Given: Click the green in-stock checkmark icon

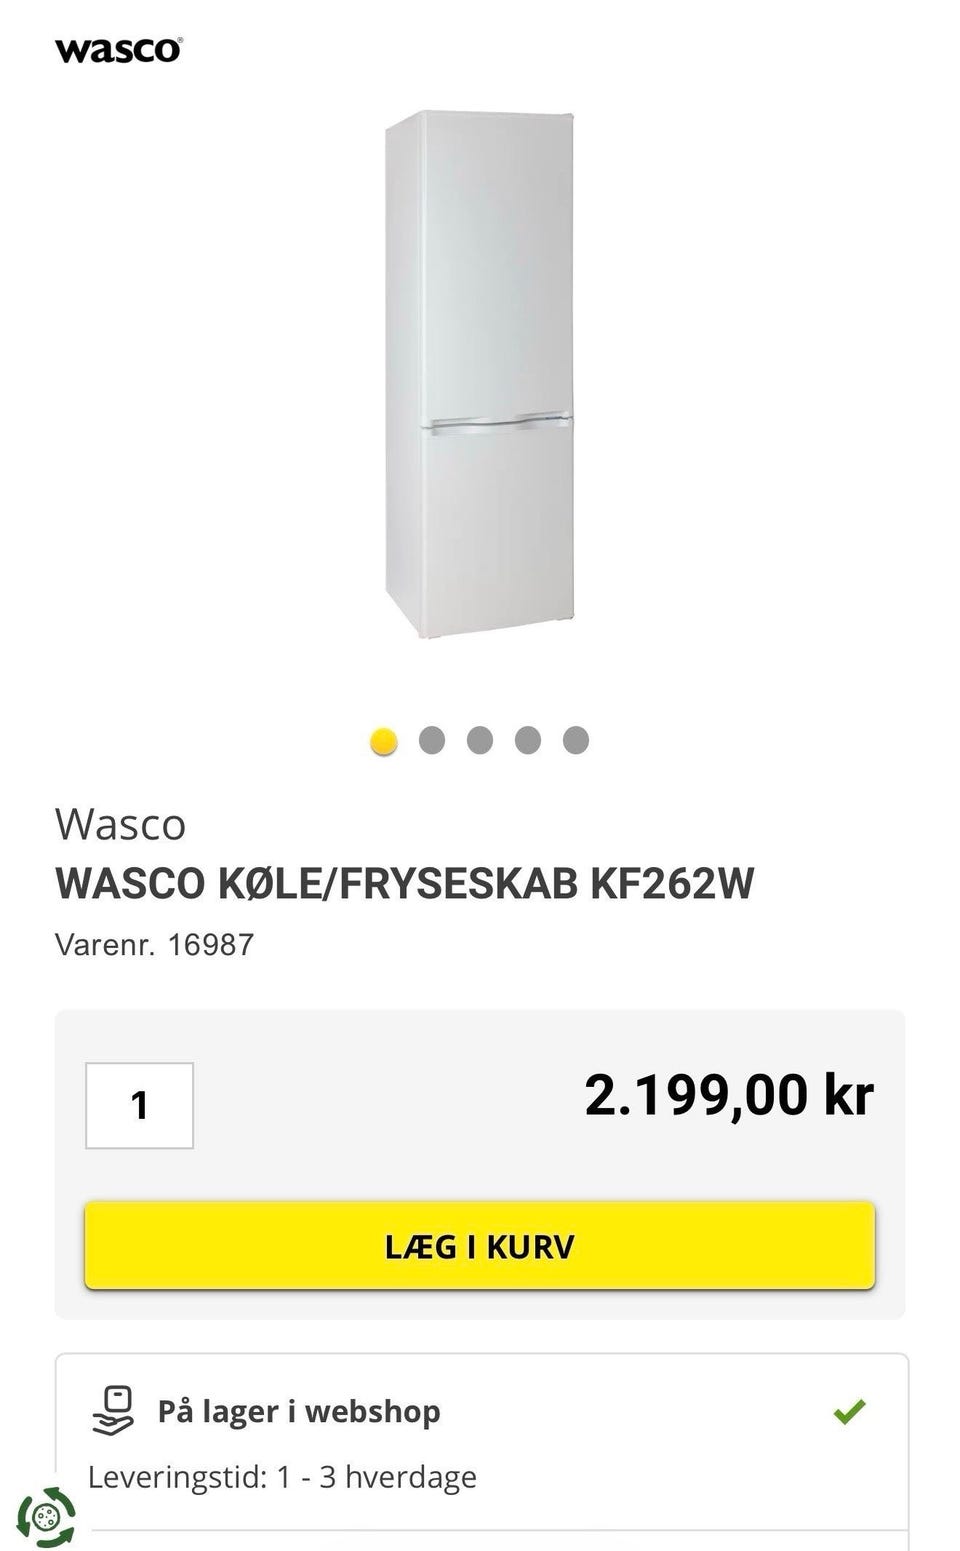Looking at the screenshot, I should tap(849, 1411).
